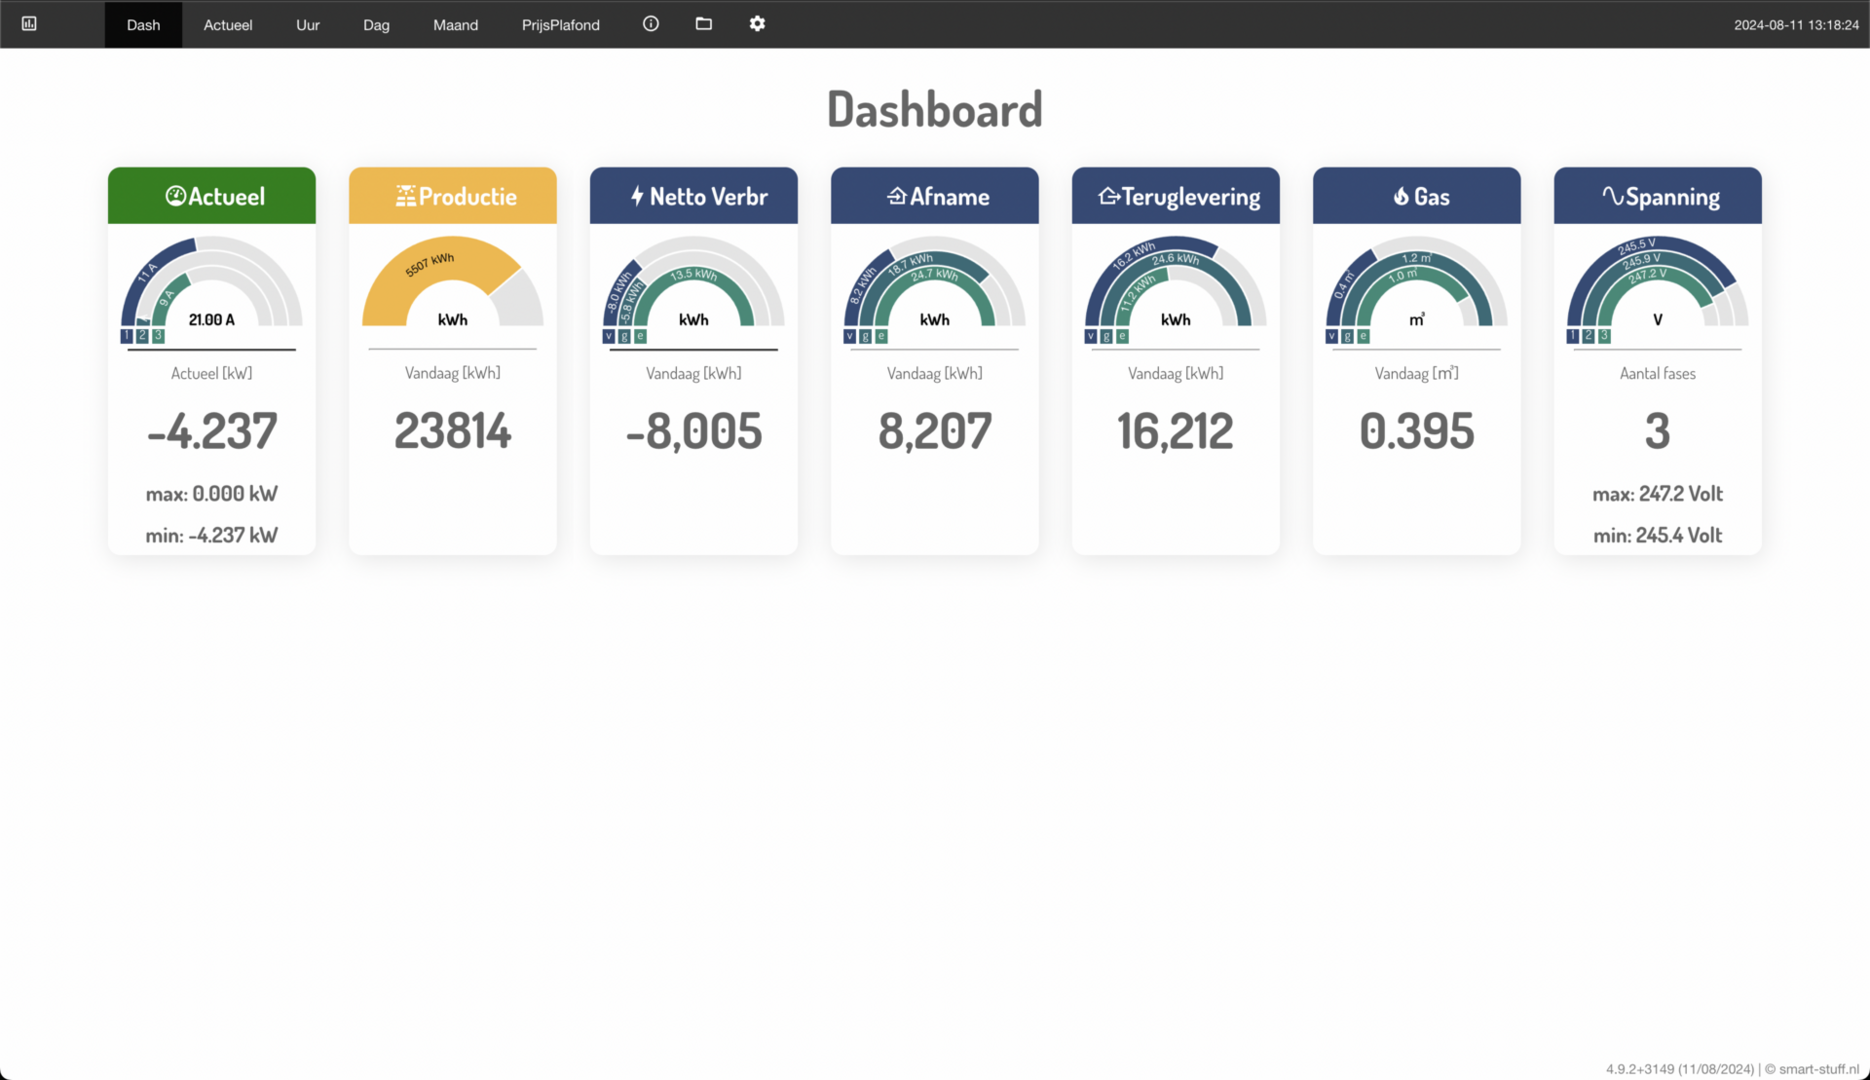Image resolution: width=1870 pixels, height=1080 pixels.
Task: Toggle the 'g' legend box on Gas gauge
Action: pyautogui.click(x=1347, y=336)
